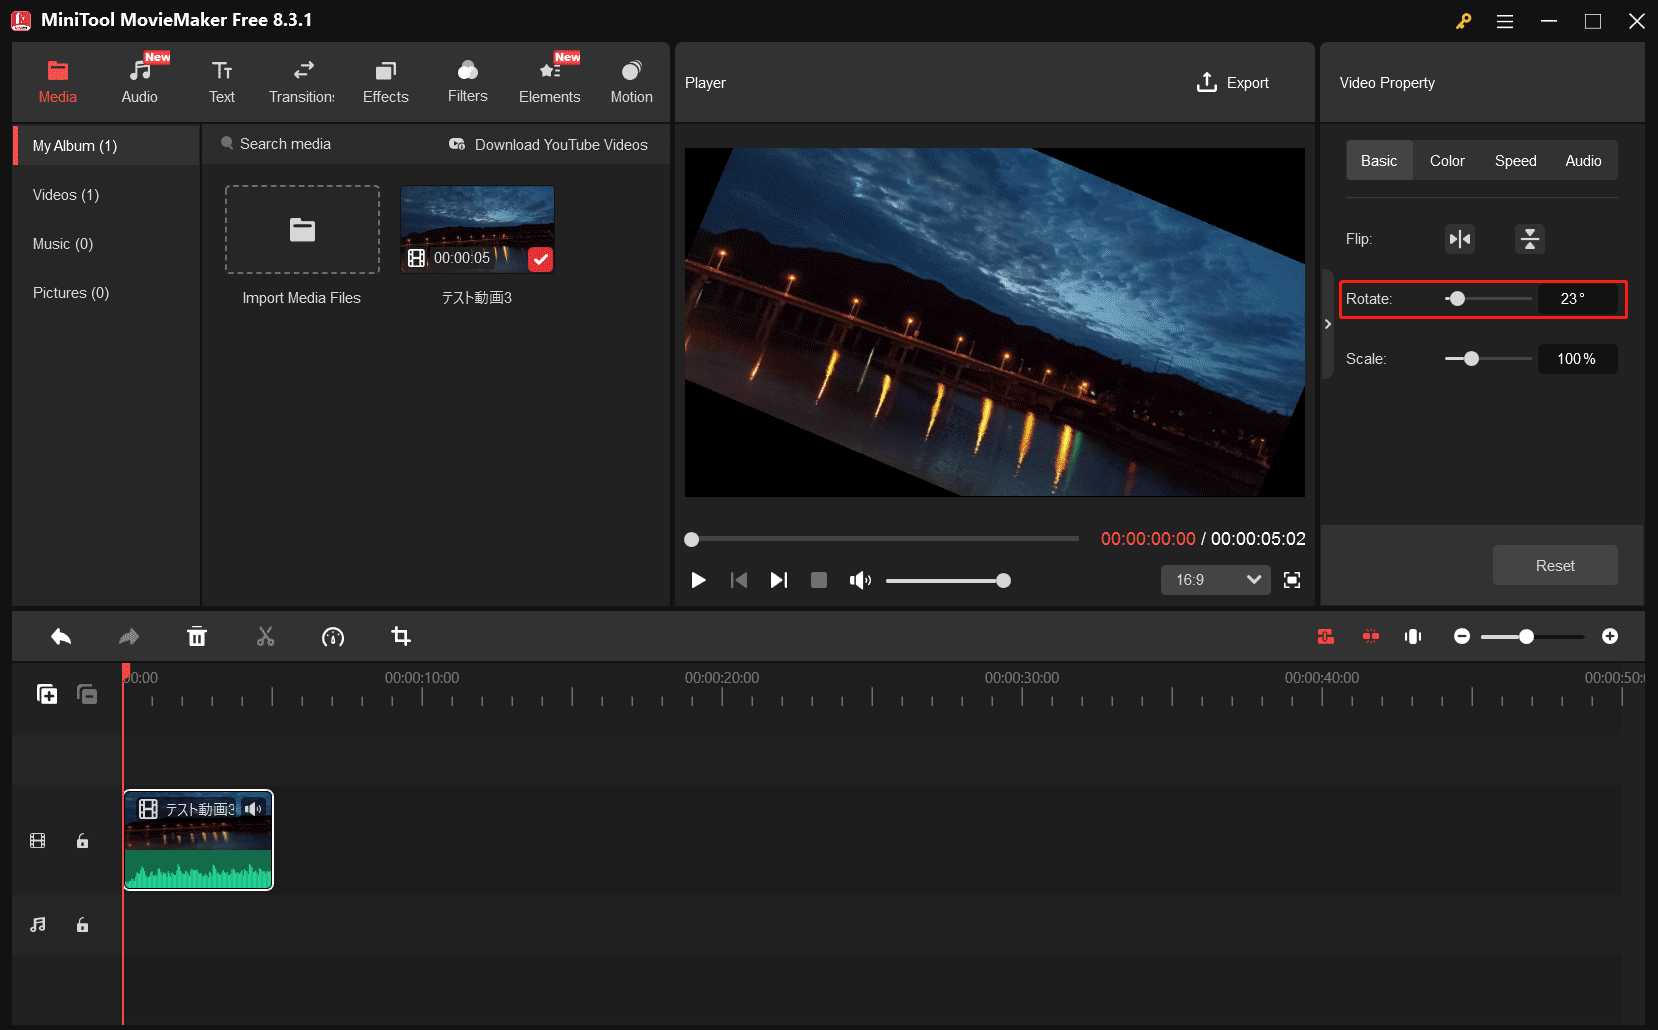Select the テスト動画3 clip on timeline

click(x=198, y=840)
